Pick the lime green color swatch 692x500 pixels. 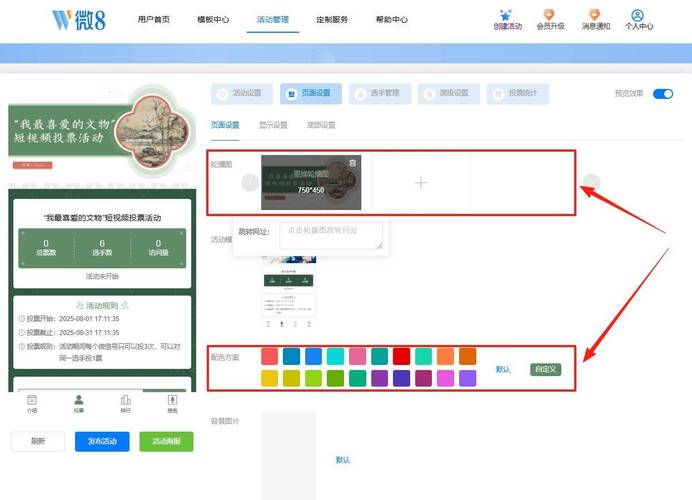point(313,378)
